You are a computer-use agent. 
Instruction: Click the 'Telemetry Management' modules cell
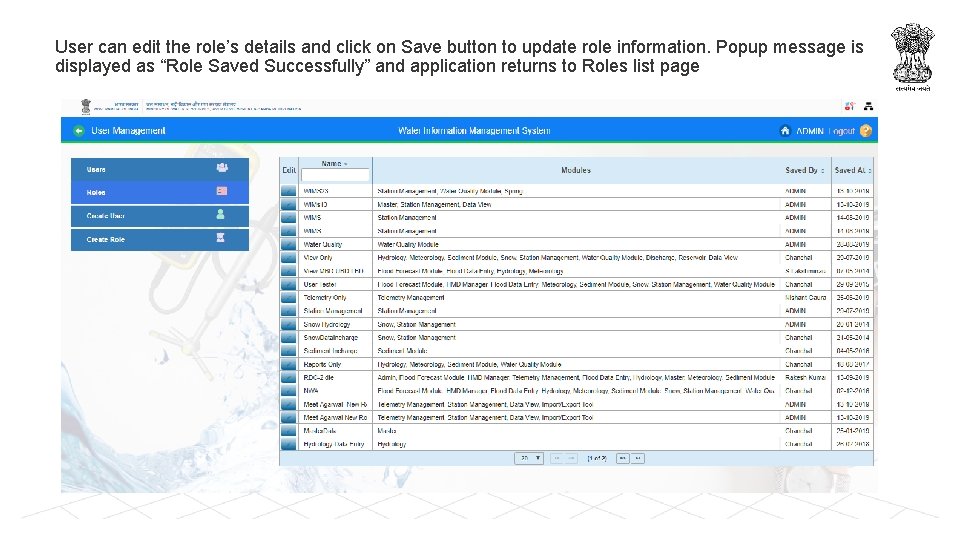(411, 298)
